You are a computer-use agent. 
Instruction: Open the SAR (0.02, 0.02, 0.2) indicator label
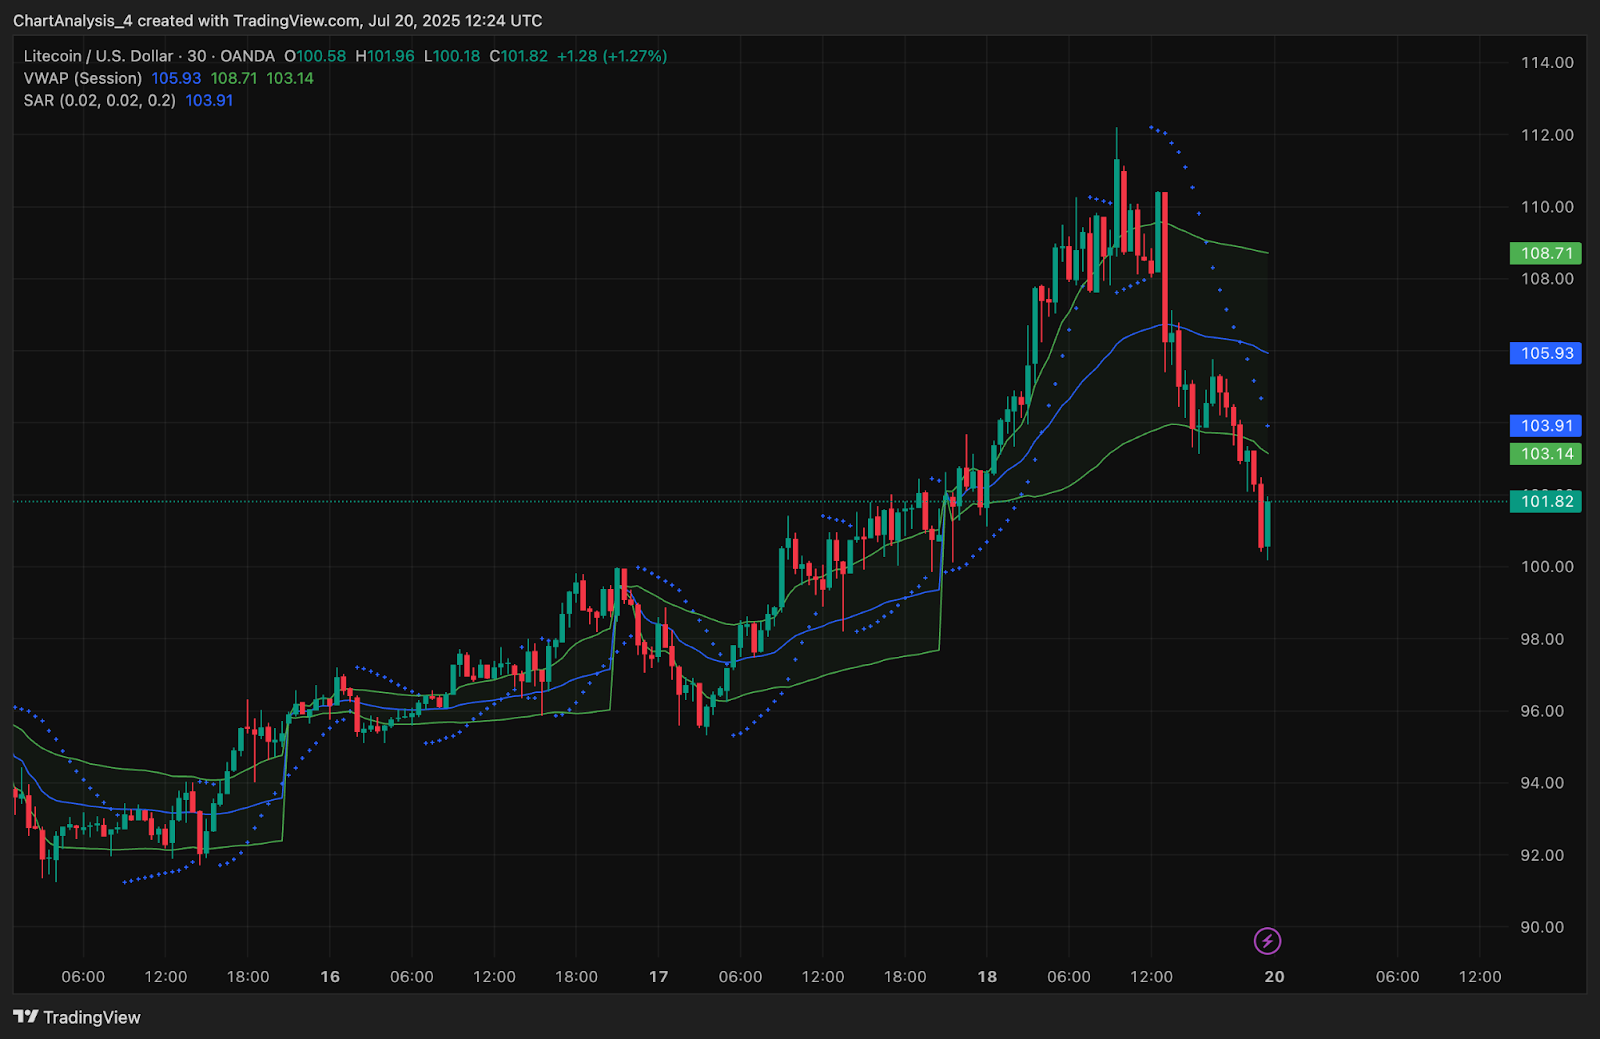point(99,100)
